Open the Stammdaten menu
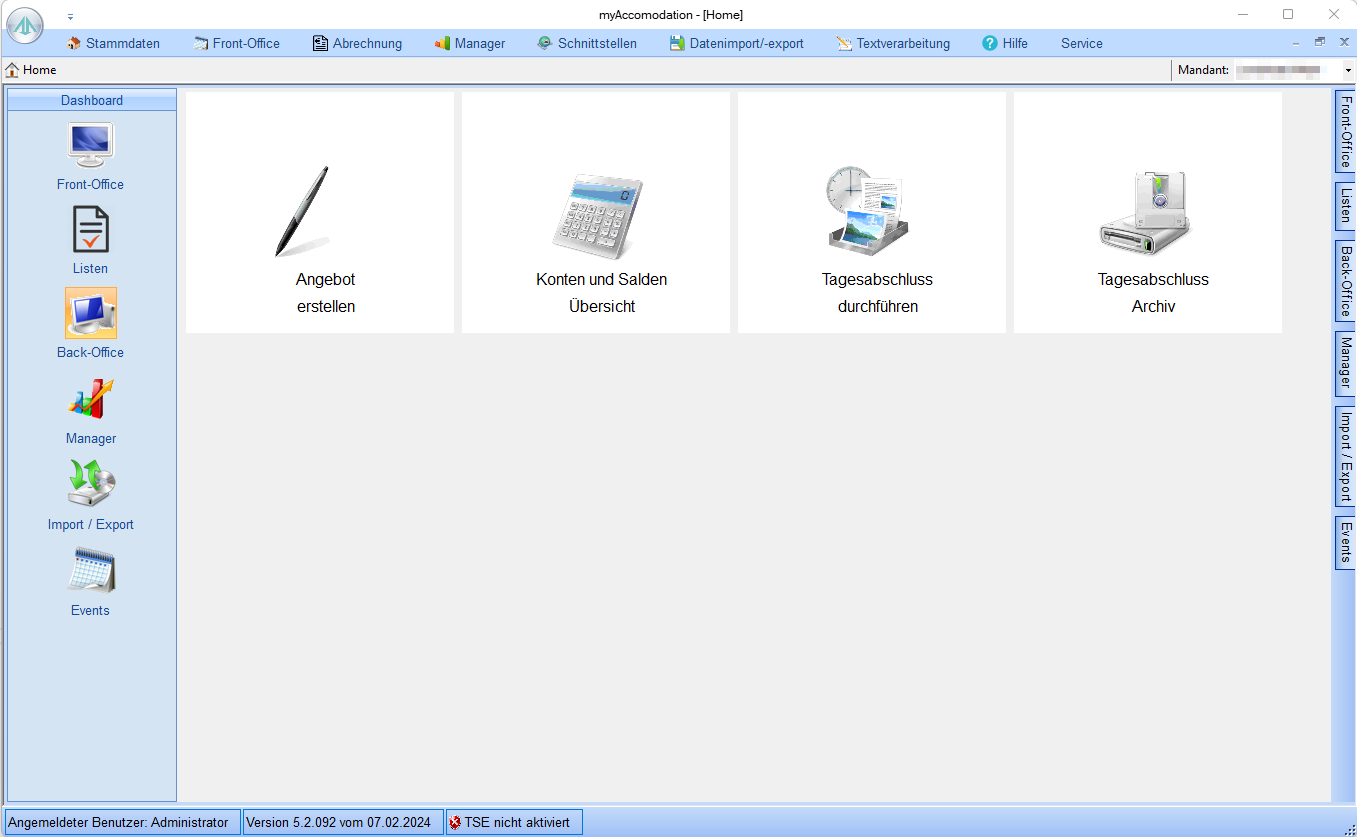Viewport: 1357px width, 837px height. 113,43
